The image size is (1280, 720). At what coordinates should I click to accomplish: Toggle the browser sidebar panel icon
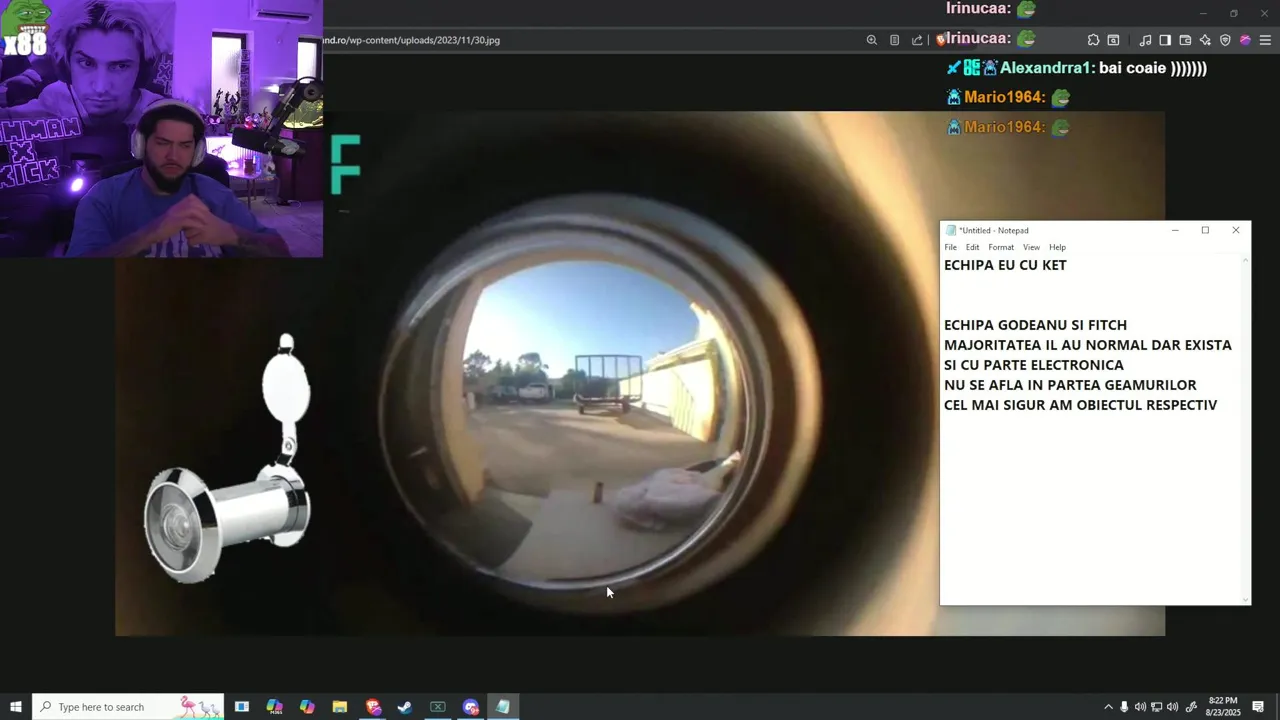coord(1165,40)
